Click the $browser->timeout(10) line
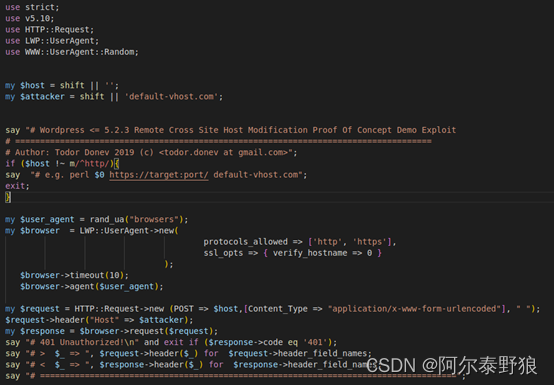The height and width of the screenshot is (385, 554). pyautogui.click(x=74, y=275)
